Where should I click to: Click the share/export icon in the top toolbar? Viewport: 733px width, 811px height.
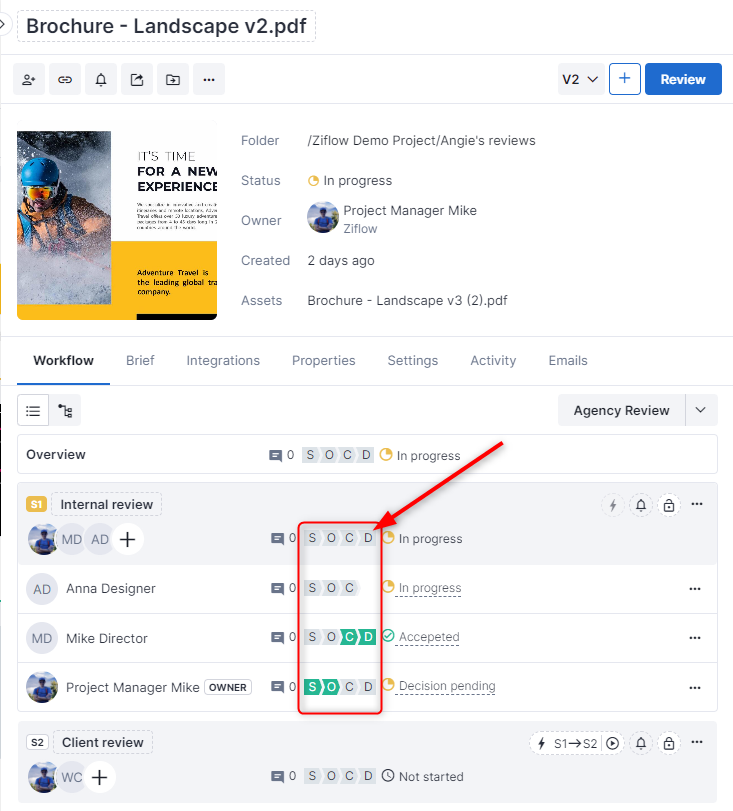pyautogui.click(x=137, y=80)
